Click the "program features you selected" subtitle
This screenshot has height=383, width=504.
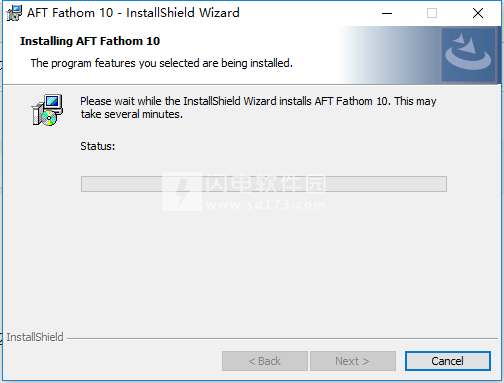tap(162, 63)
